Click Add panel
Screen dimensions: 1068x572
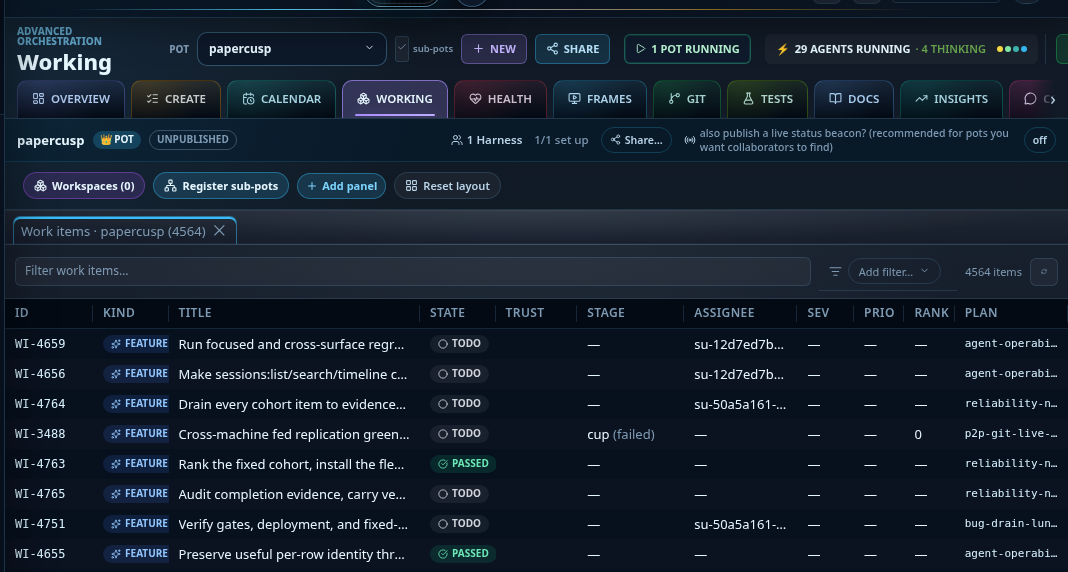click(x=341, y=186)
